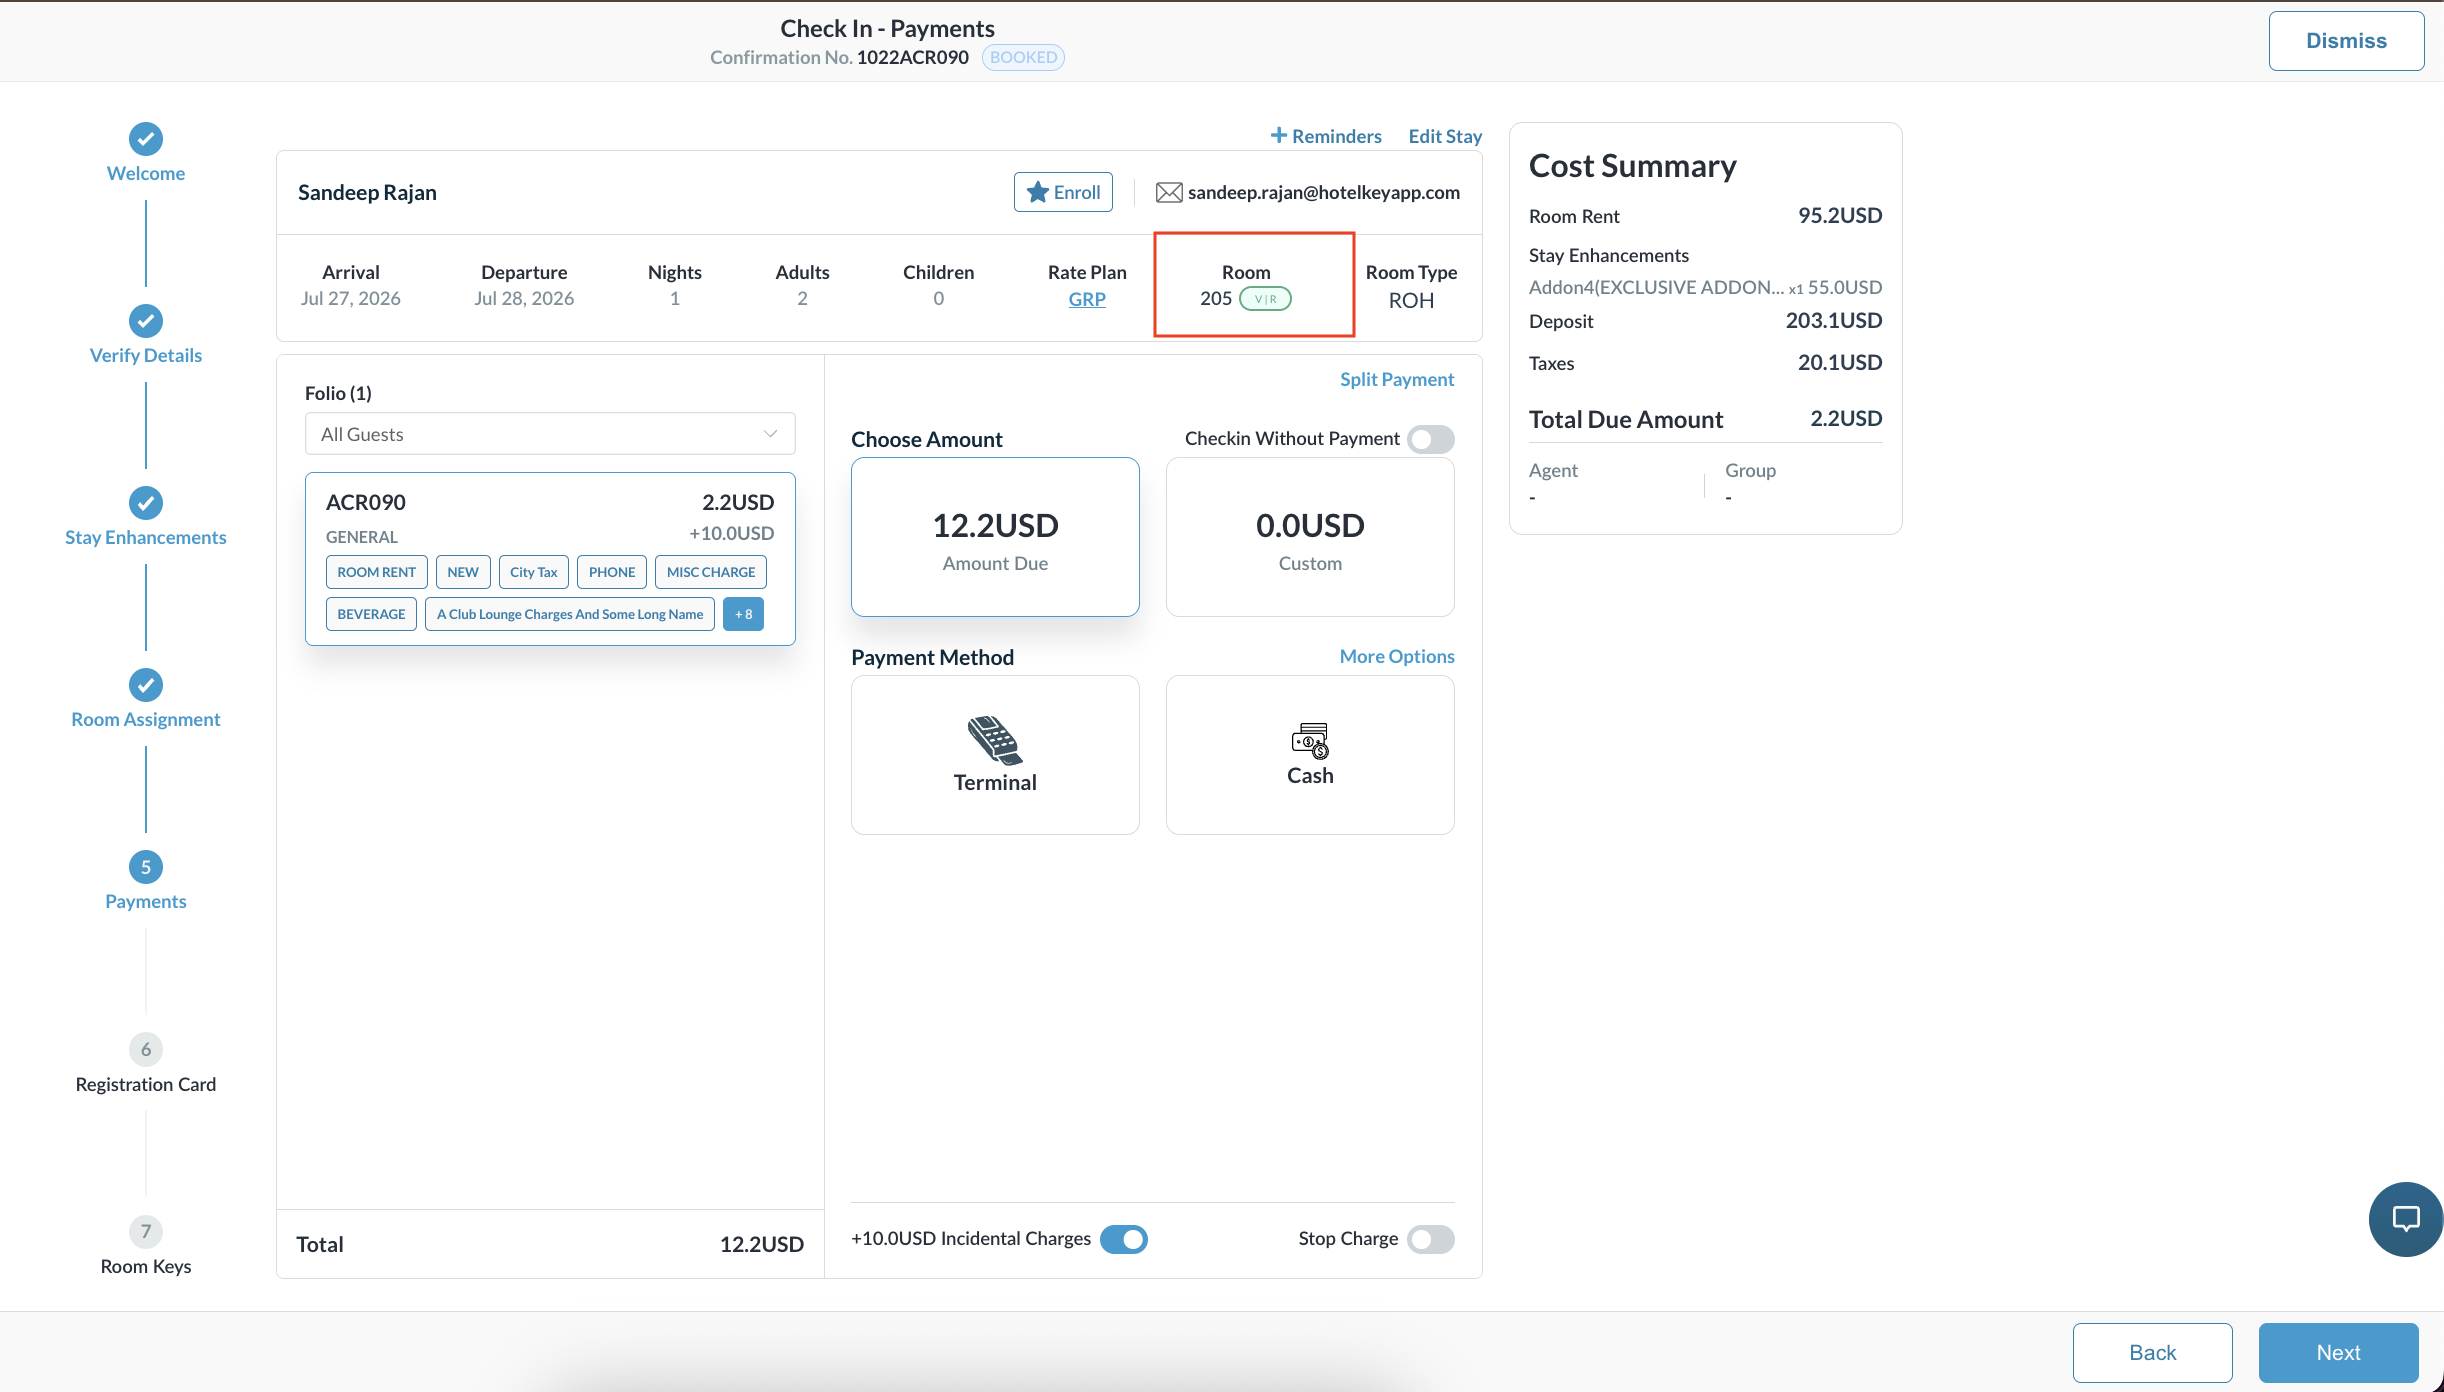Image resolution: width=2444 pixels, height=1392 pixels.
Task: Open the All Guests dropdown
Action: coord(550,434)
